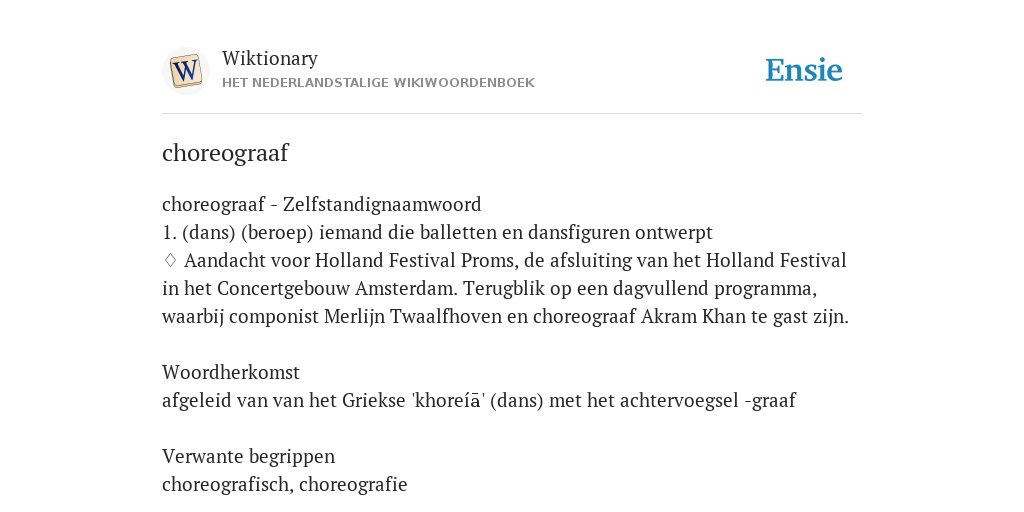Viewport: 1024px width, 512px height.
Task: Open the related term 'choreografie'
Action: [x=353, y=485]
